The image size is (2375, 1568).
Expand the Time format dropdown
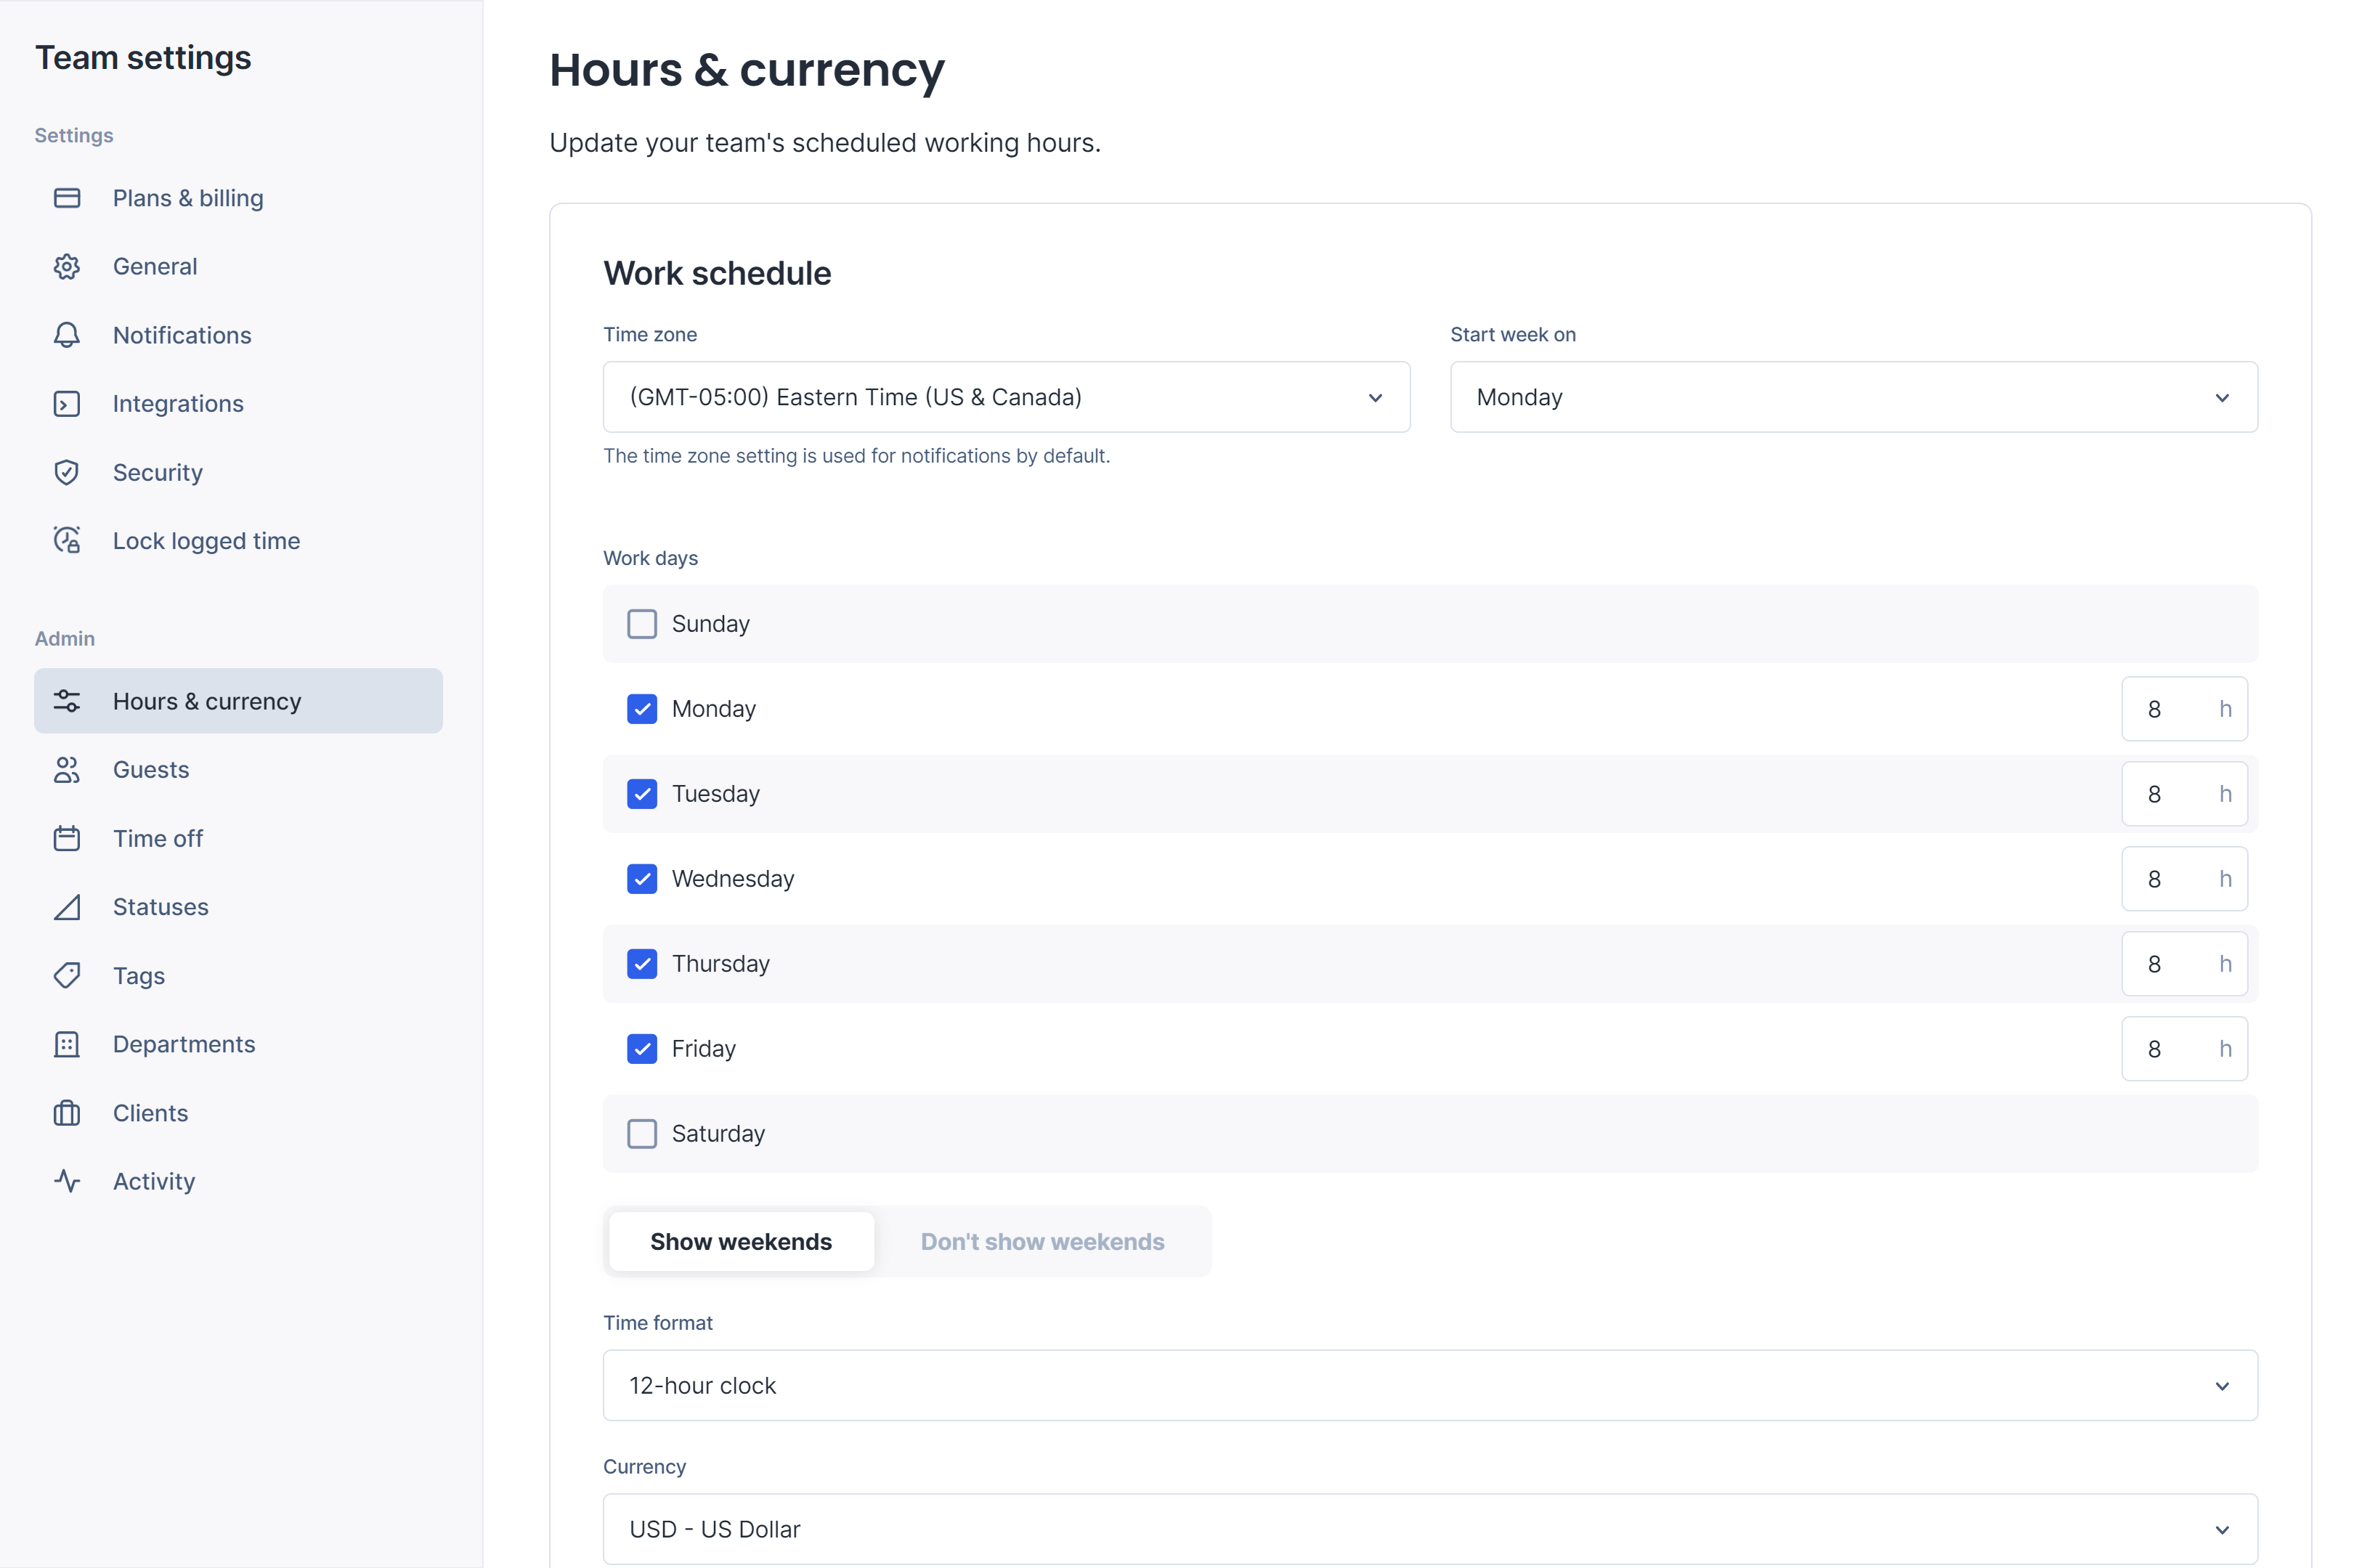pyautogui.click(x=1430, y=1386)
